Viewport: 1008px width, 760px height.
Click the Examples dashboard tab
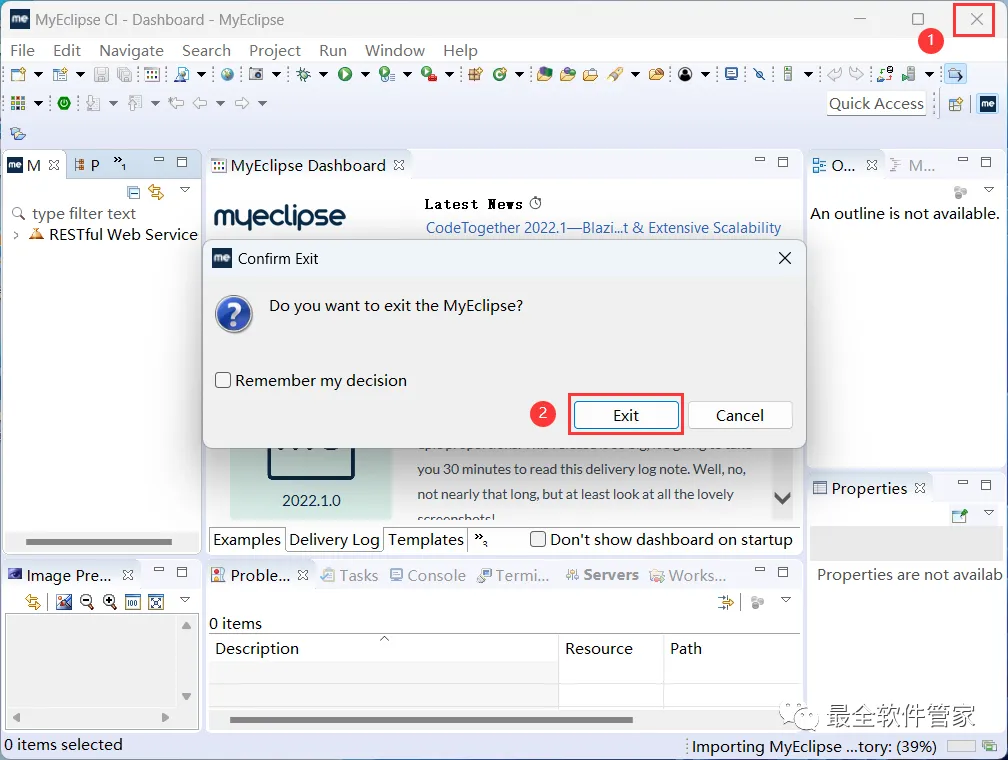(247, 539)
